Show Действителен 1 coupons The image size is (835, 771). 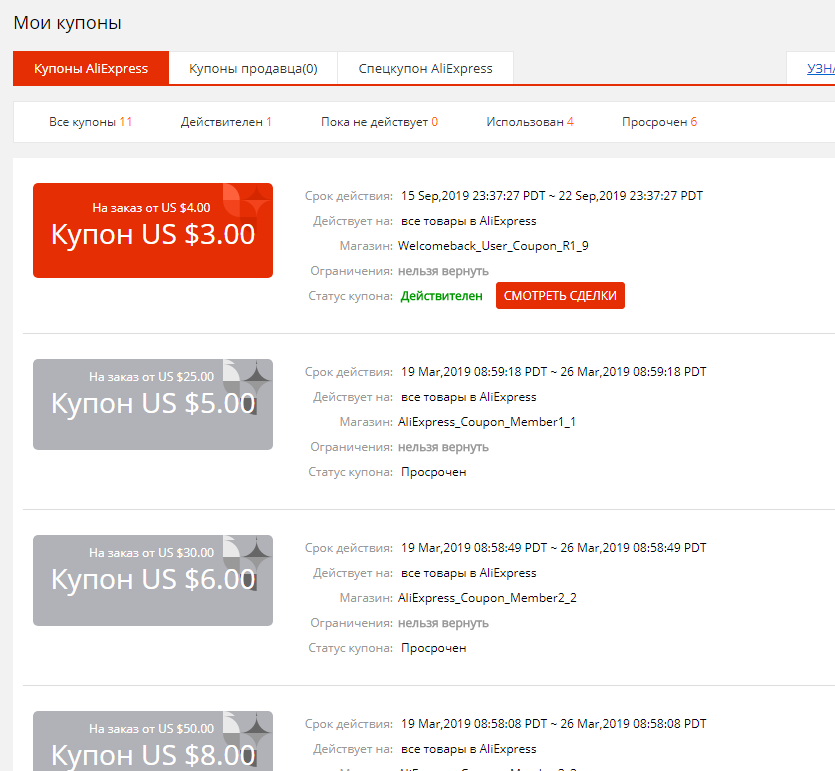[x=226, y=122]
